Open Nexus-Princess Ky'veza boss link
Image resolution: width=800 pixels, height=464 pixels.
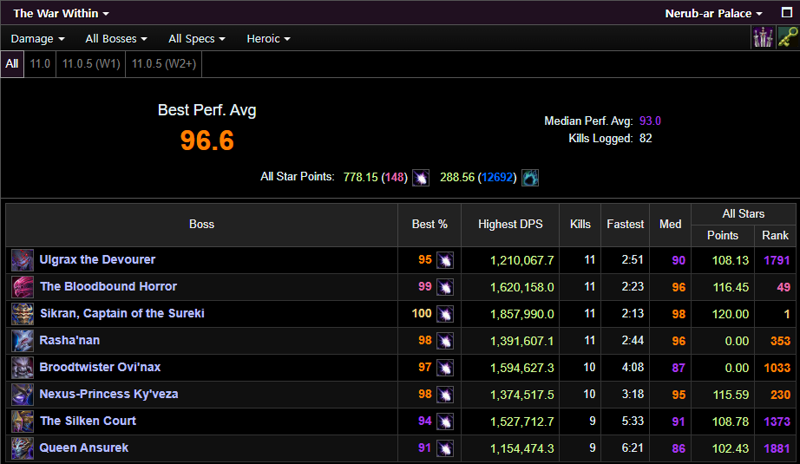coord(109,394)
